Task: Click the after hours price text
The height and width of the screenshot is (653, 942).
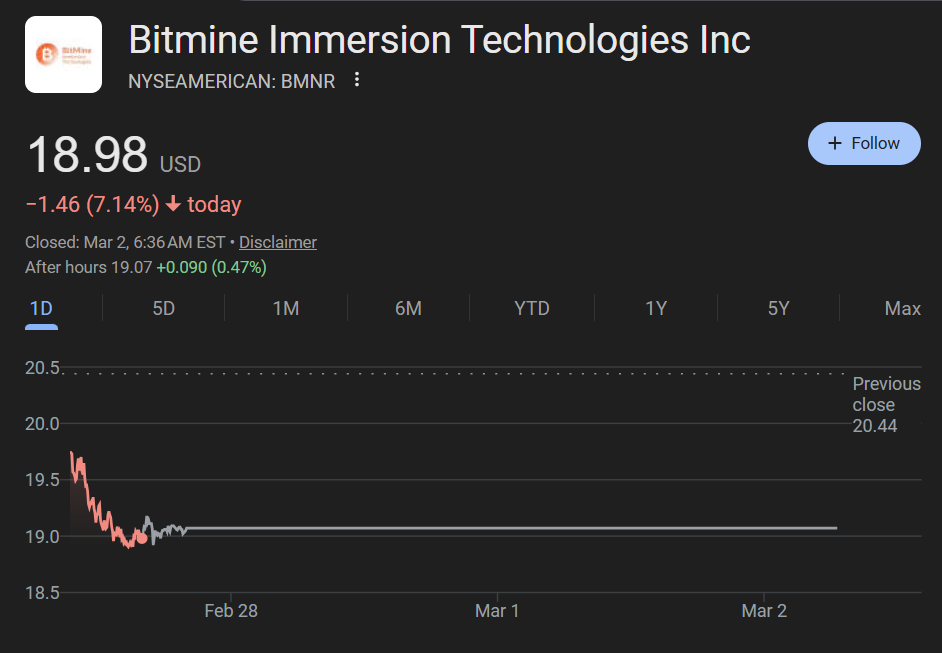Action: (x=149, y=267)
